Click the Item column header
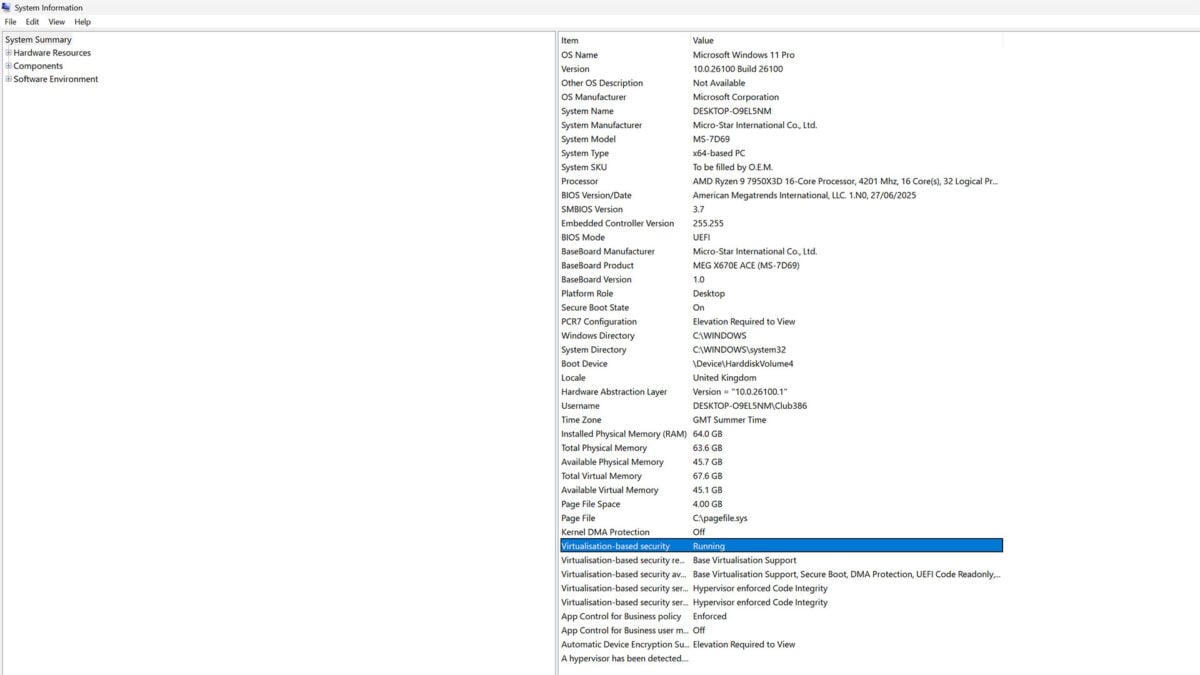Screen dimensions: 1200x675 570,41
